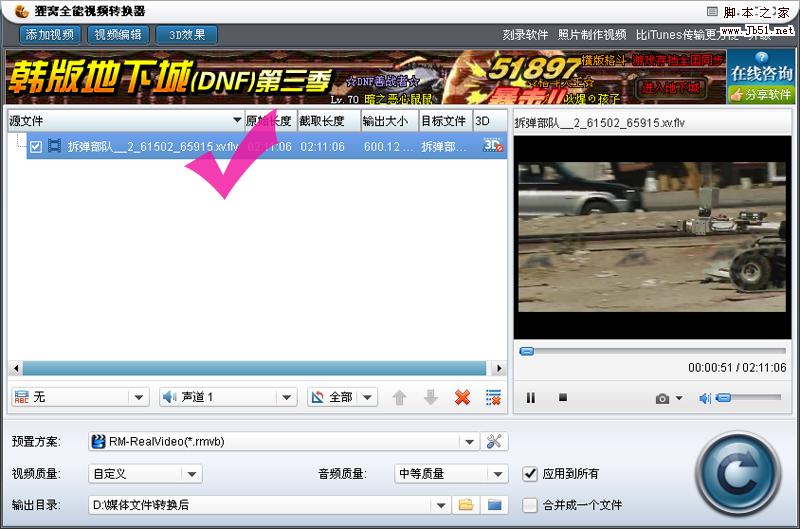The height and width of the screenshot is (529, 800).
Task: Click the 600.12 output size cell
Action: [386, 147]
